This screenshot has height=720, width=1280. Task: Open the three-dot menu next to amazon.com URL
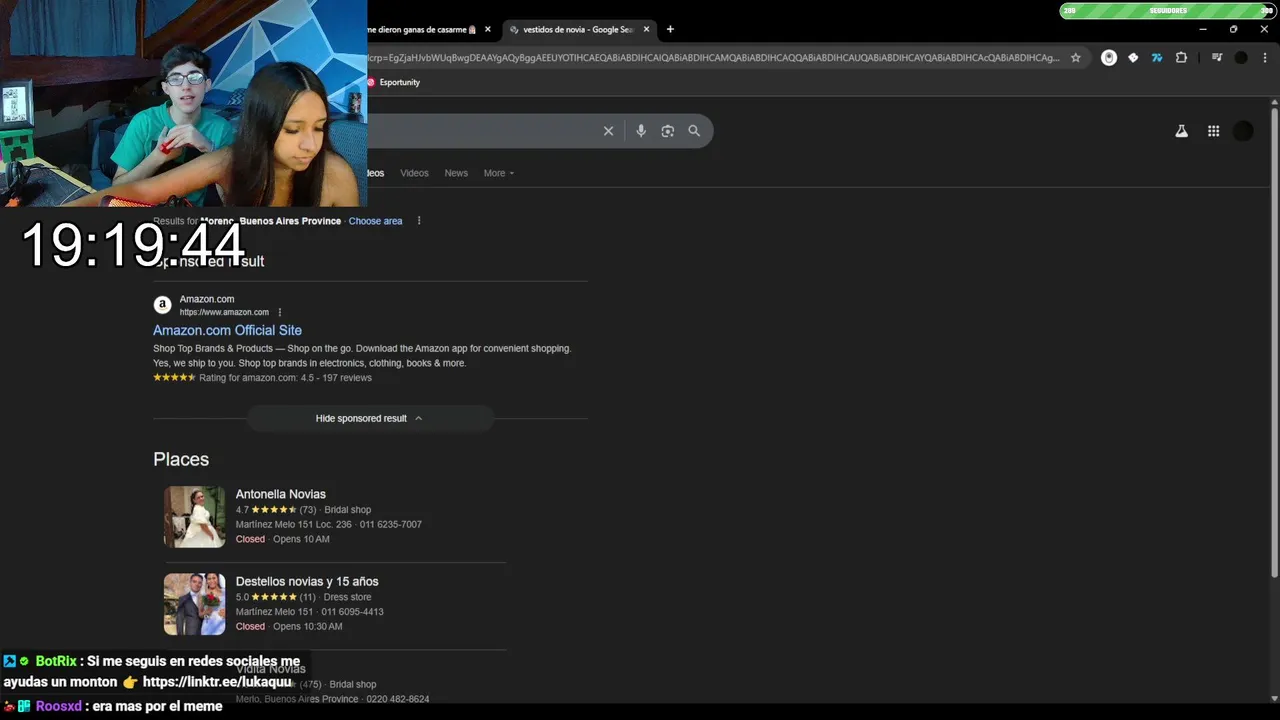(279, 312)
